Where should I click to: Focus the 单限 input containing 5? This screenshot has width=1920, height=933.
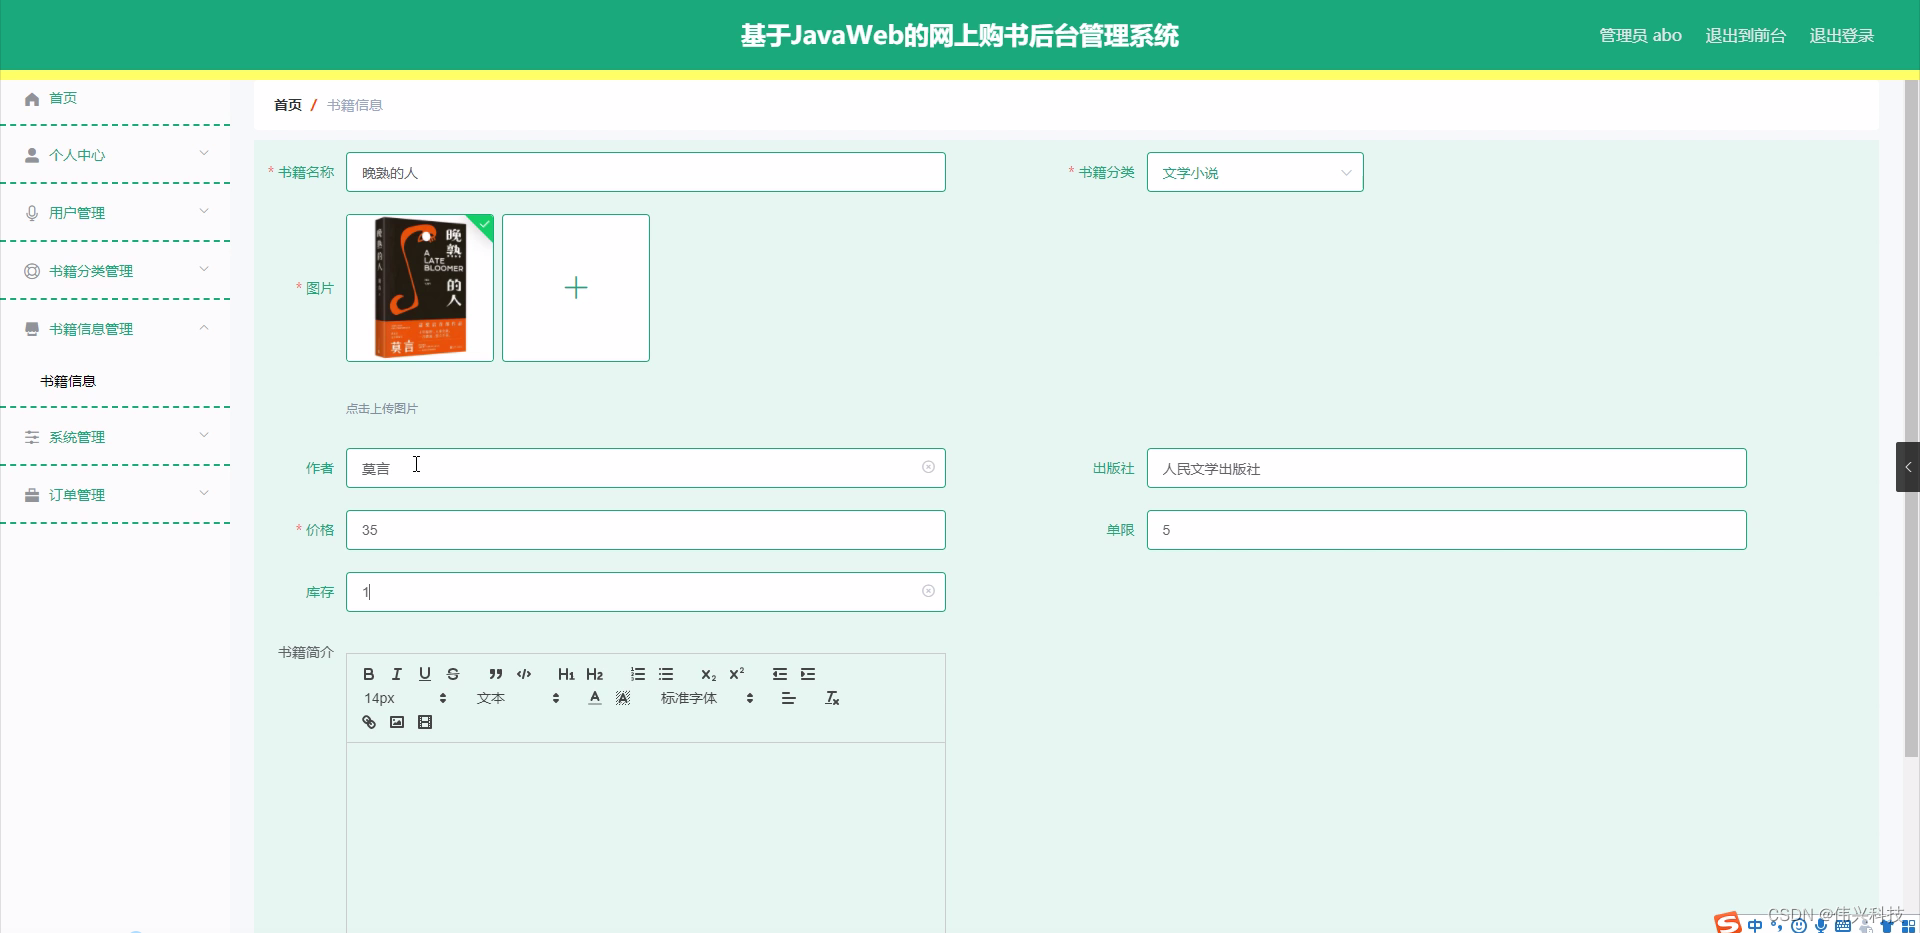(1447, 530)
